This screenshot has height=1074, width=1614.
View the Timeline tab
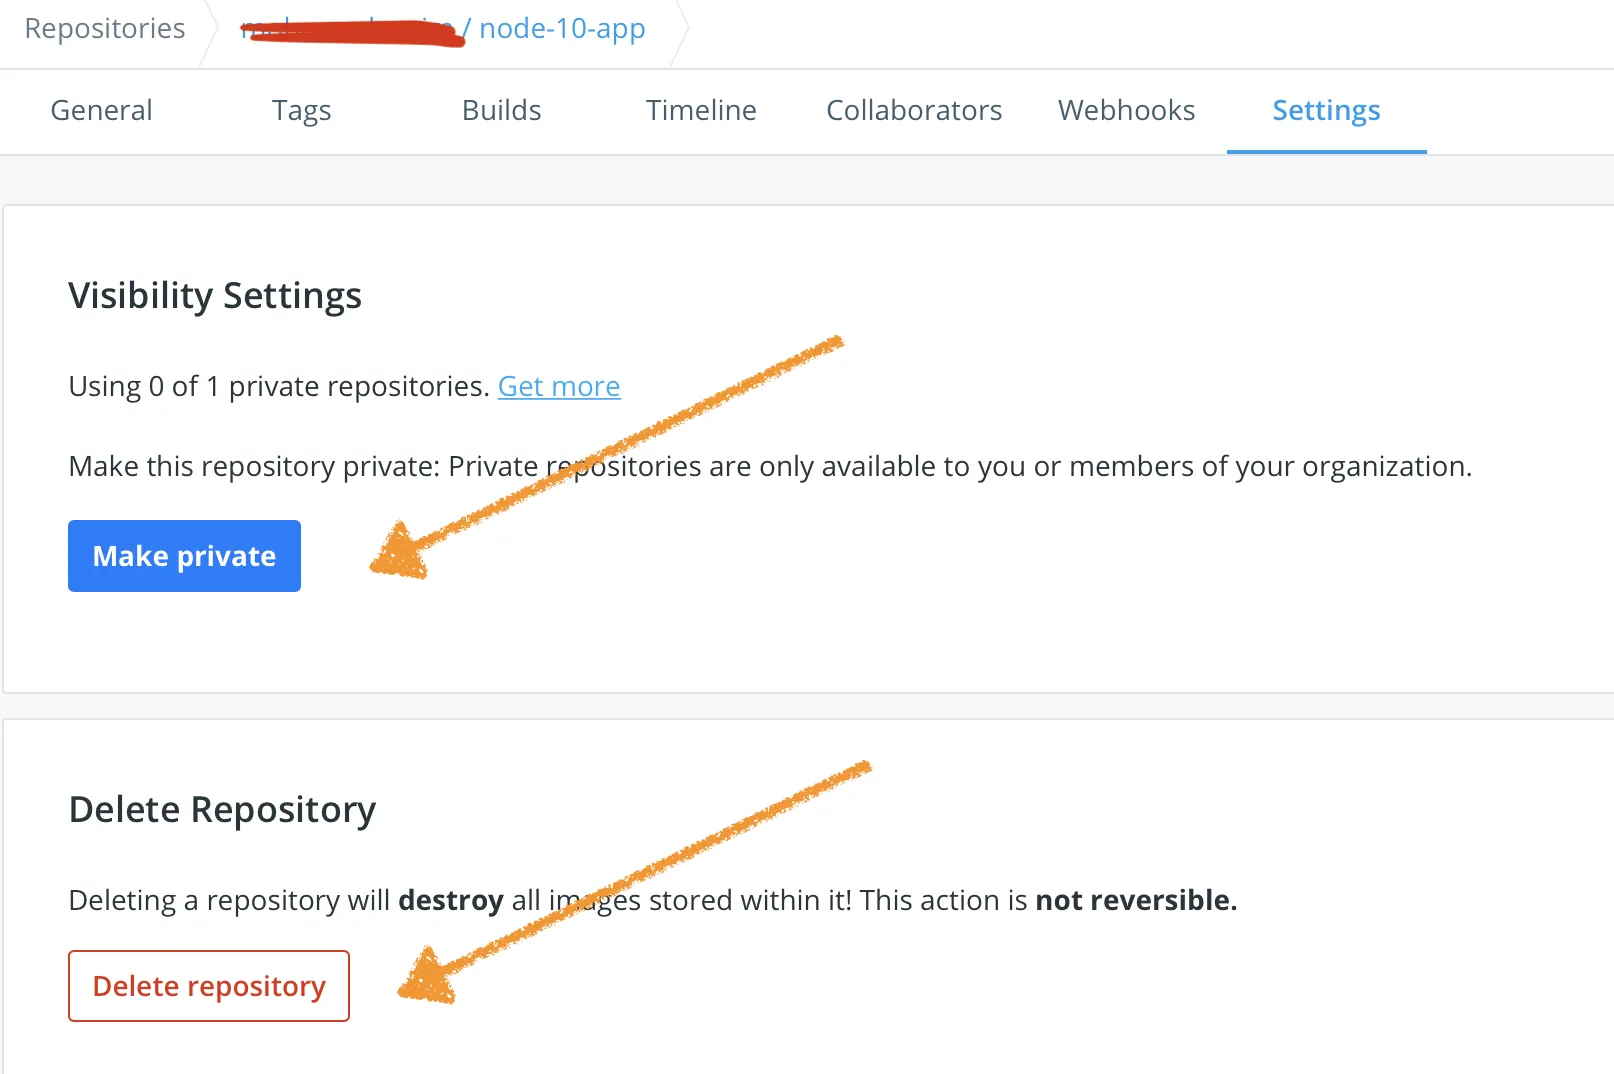(x=701, y=110)
